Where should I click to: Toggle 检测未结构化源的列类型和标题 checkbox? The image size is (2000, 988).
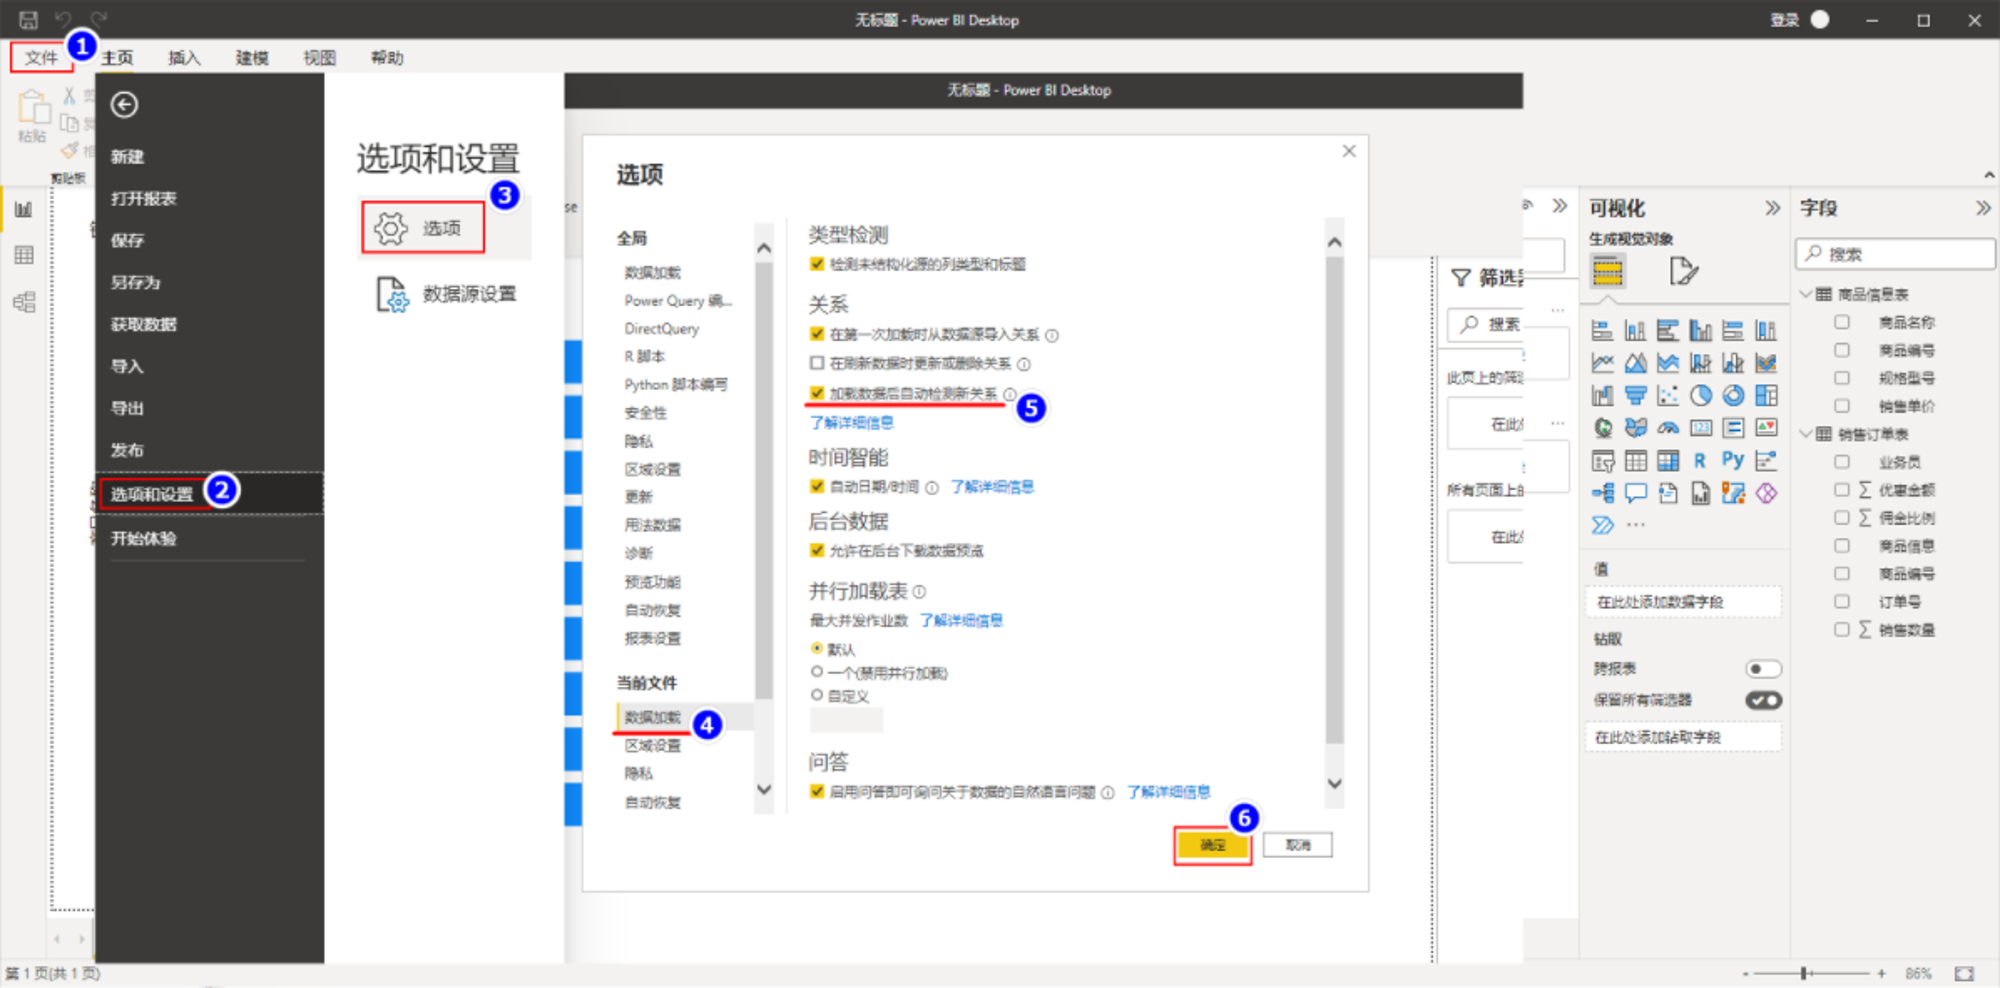(x=817, y=264)
